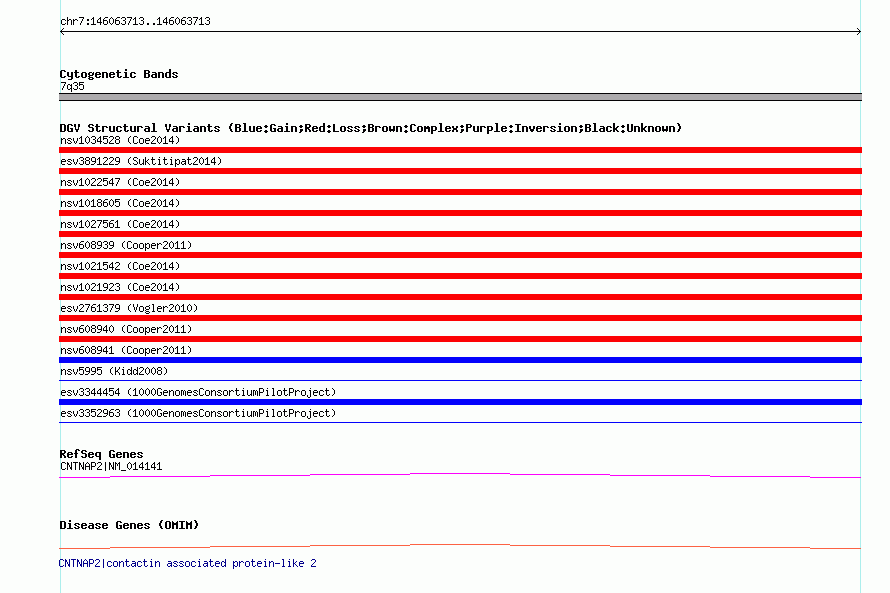
Task: Click the nsv1018605 (Coe2014) variant label
Action: 120,203
